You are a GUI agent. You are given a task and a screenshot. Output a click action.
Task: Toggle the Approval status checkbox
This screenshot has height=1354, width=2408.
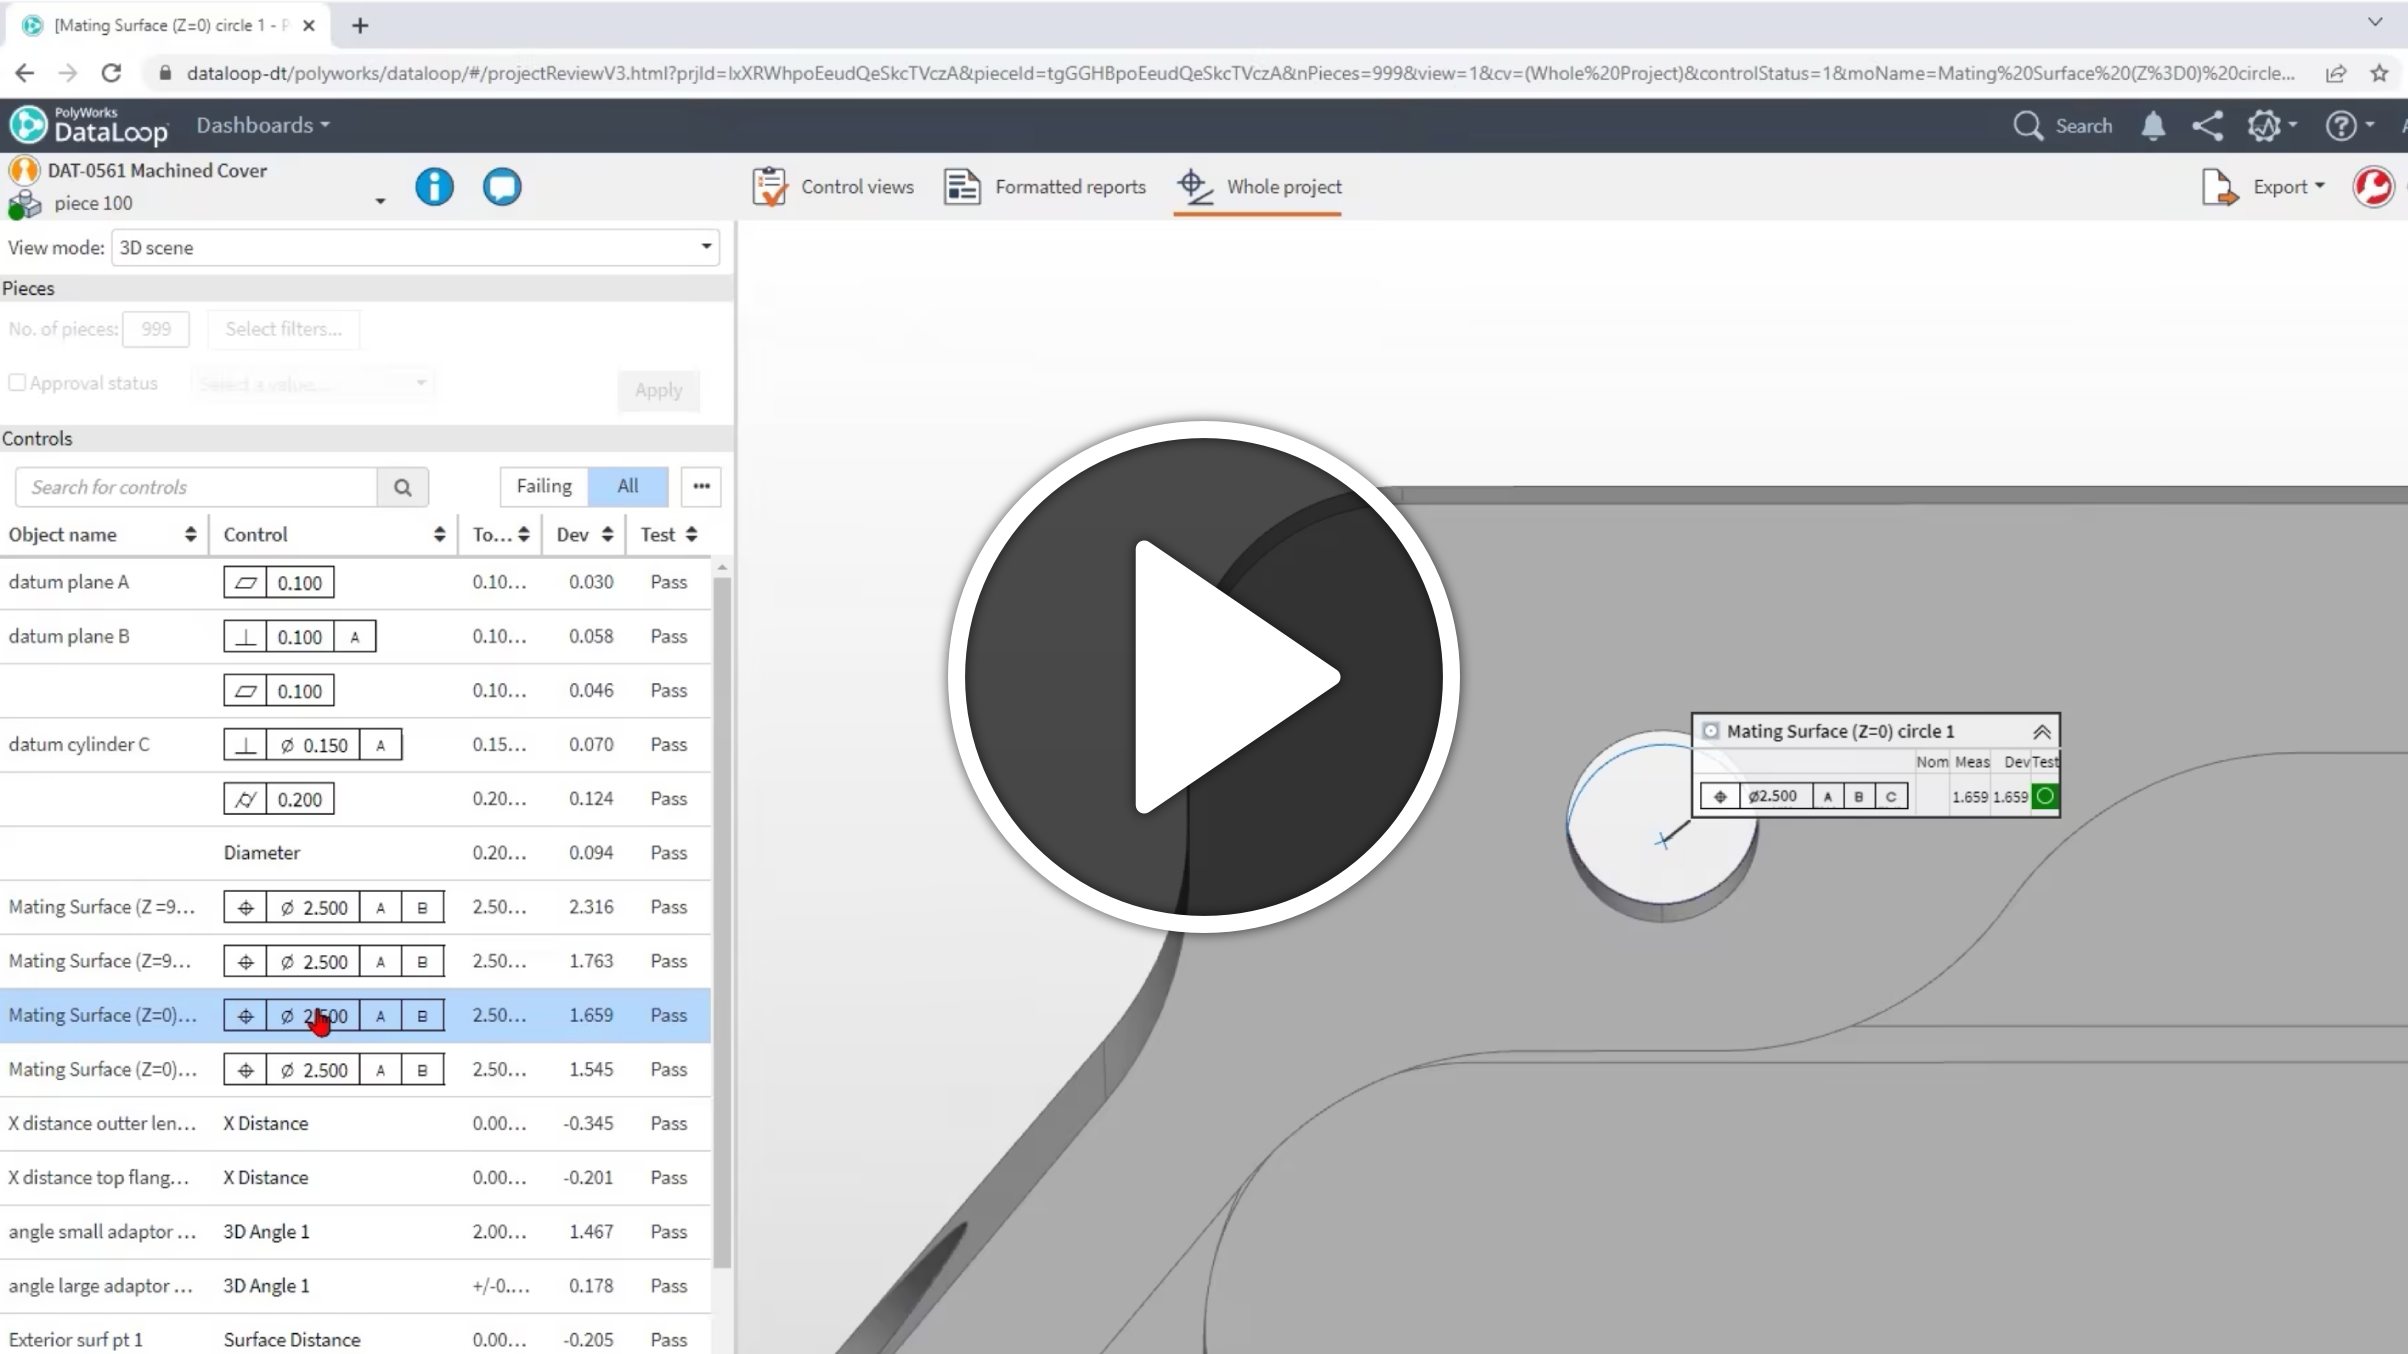point(17,383)
